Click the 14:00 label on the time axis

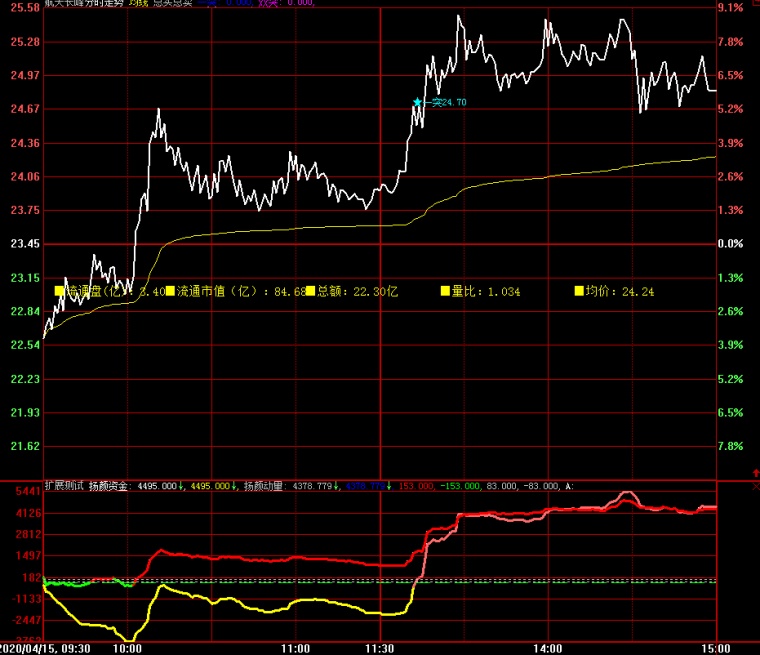(x=546, y=648)
